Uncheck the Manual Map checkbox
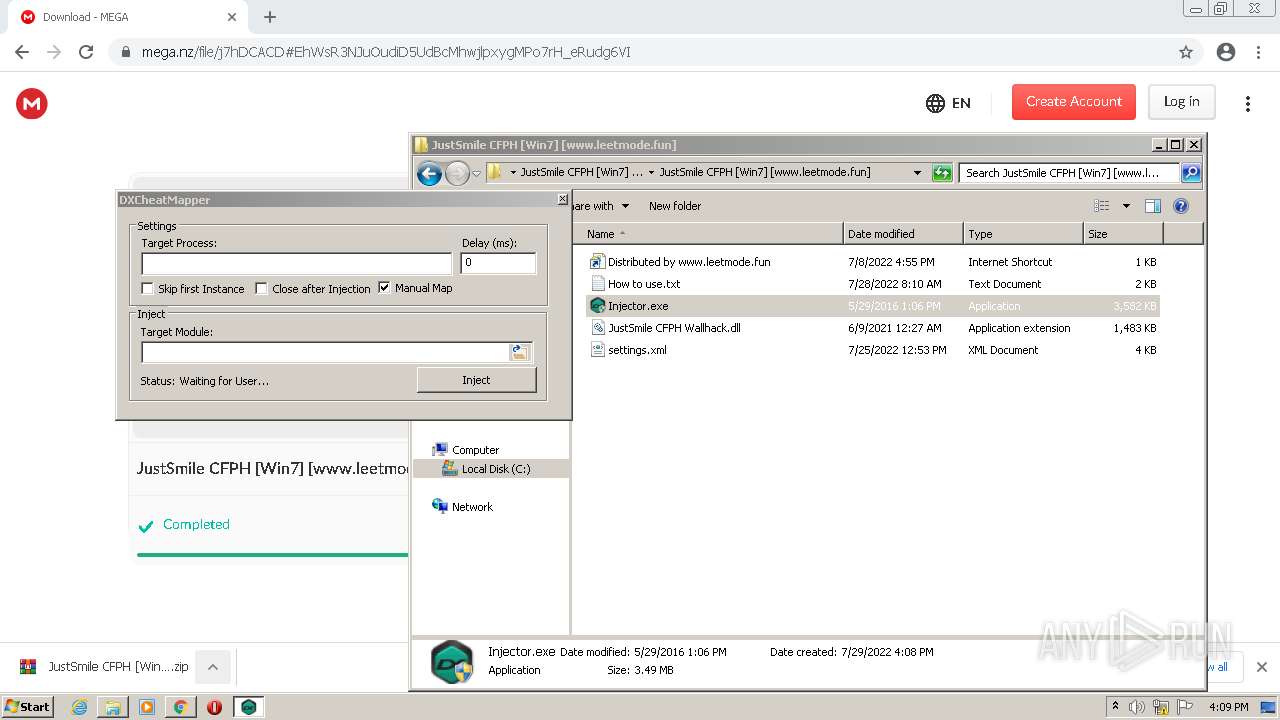The height and width of the screenshot is (720, 1280). [x=384, y=288]
